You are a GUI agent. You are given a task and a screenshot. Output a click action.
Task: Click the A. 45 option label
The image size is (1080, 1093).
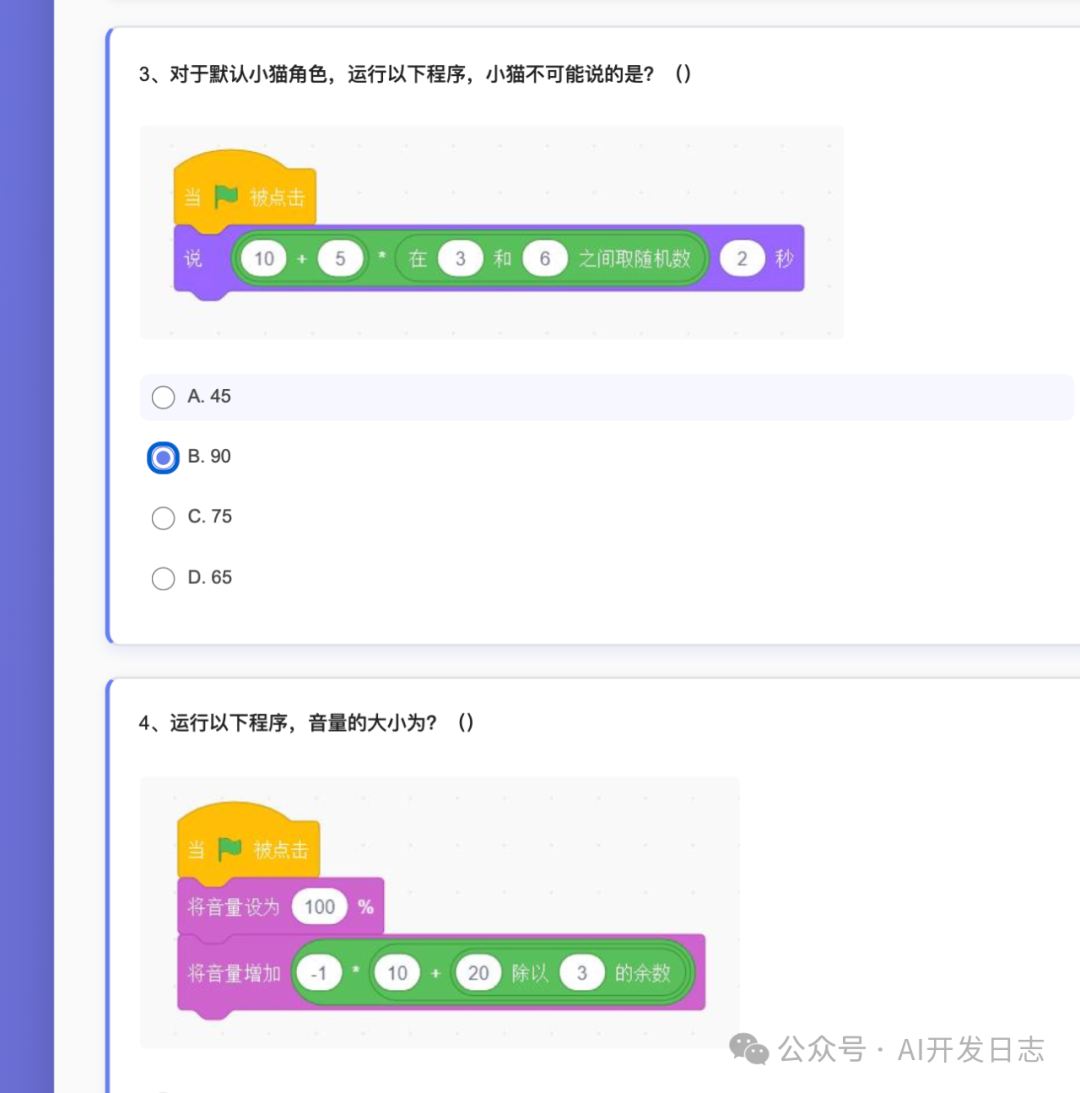pyautogui.click(x=209, y=397)
